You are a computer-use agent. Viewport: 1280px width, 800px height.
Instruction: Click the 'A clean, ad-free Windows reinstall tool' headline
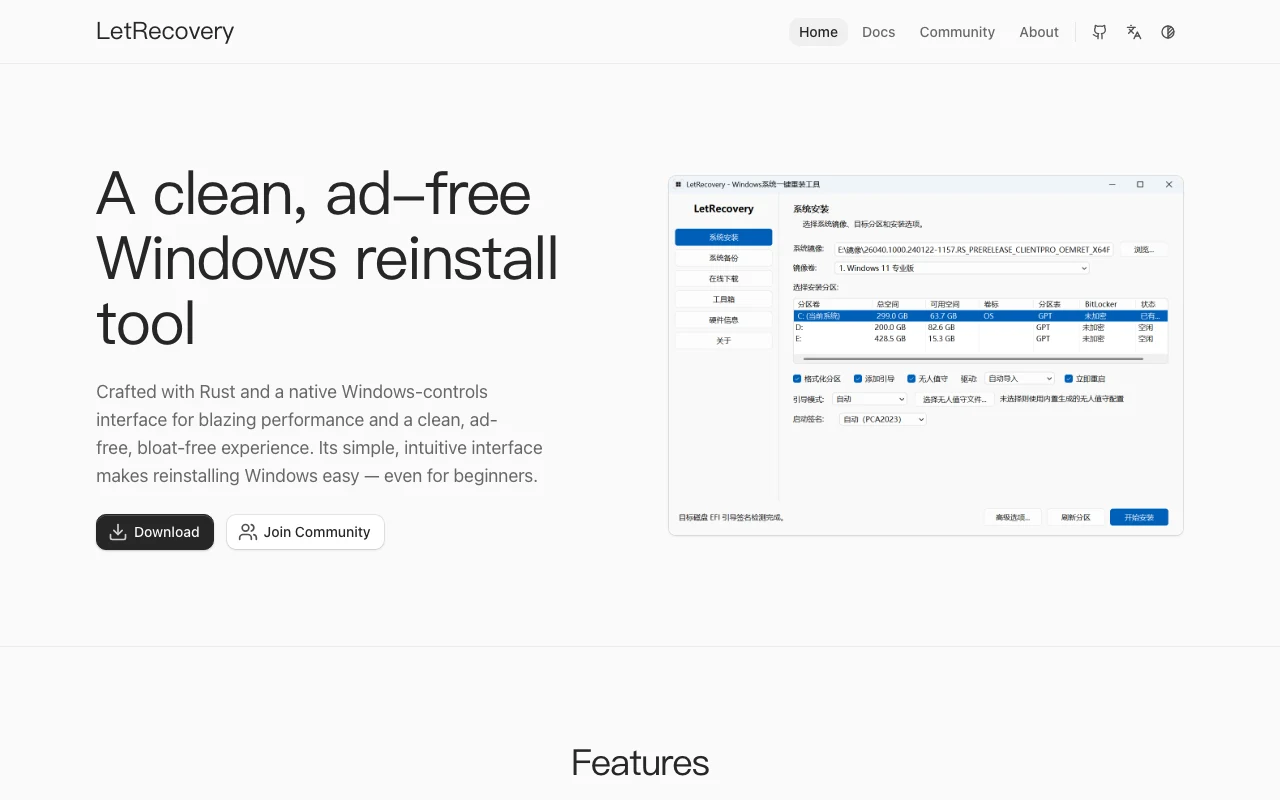(x=327, y=258)
